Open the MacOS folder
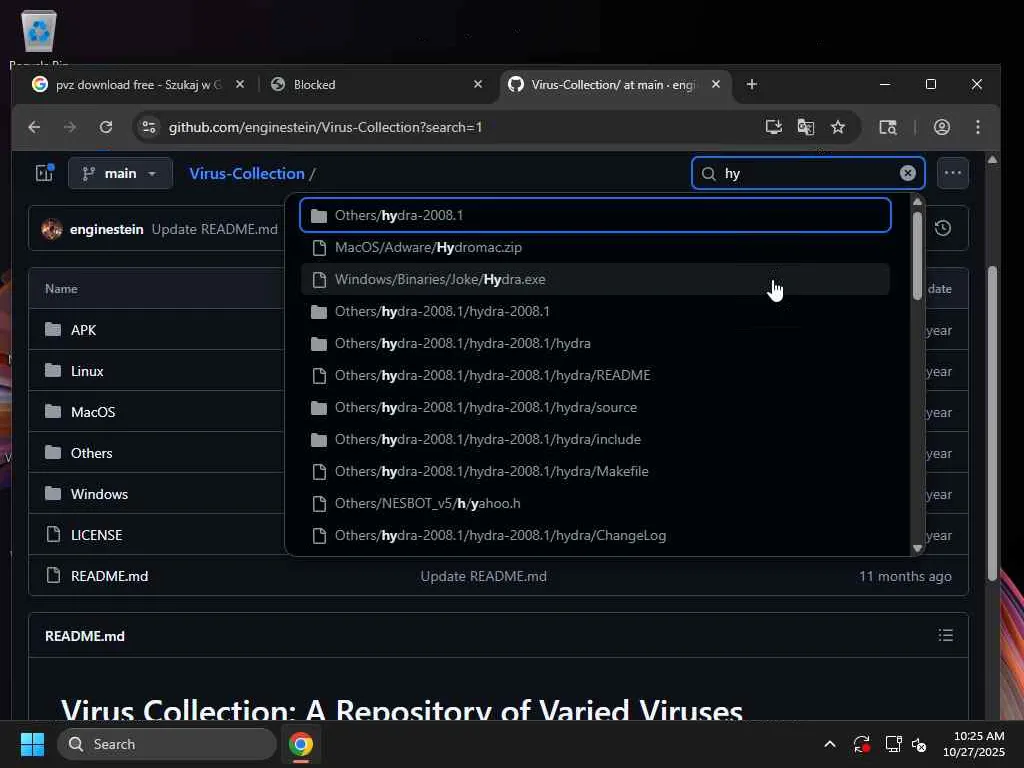The image size is (1024, 768). tap(93, 412)
